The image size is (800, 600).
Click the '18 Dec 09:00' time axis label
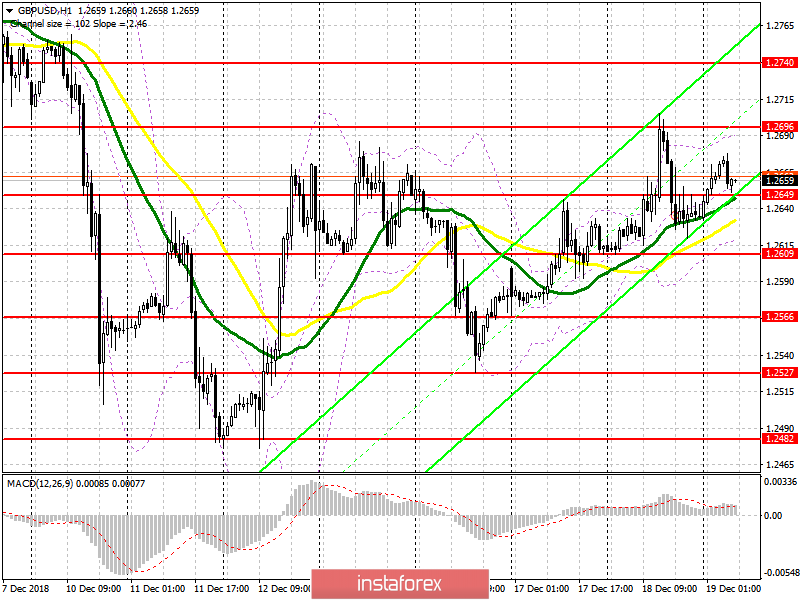coord(669,588)
